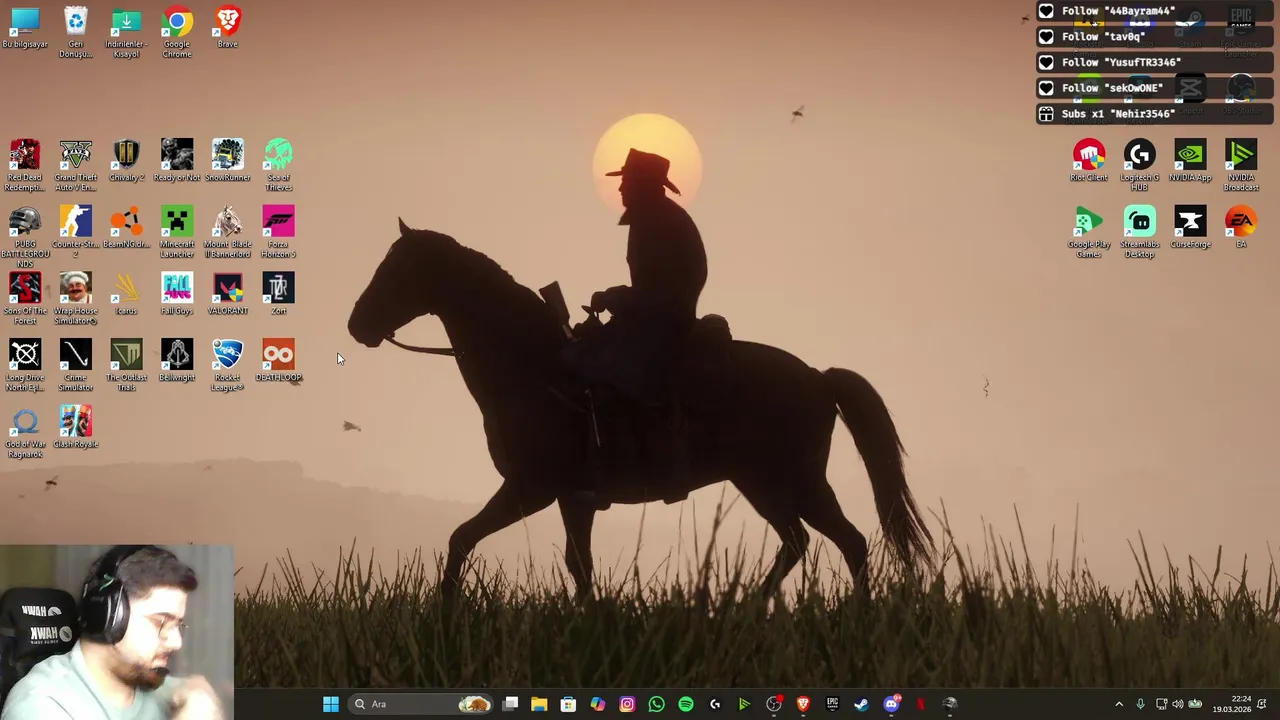The height and width of the screenshot is (720, 1280).
Task: Open Epic Games Launcher taskbar icon
Action: tap(832, 704)
